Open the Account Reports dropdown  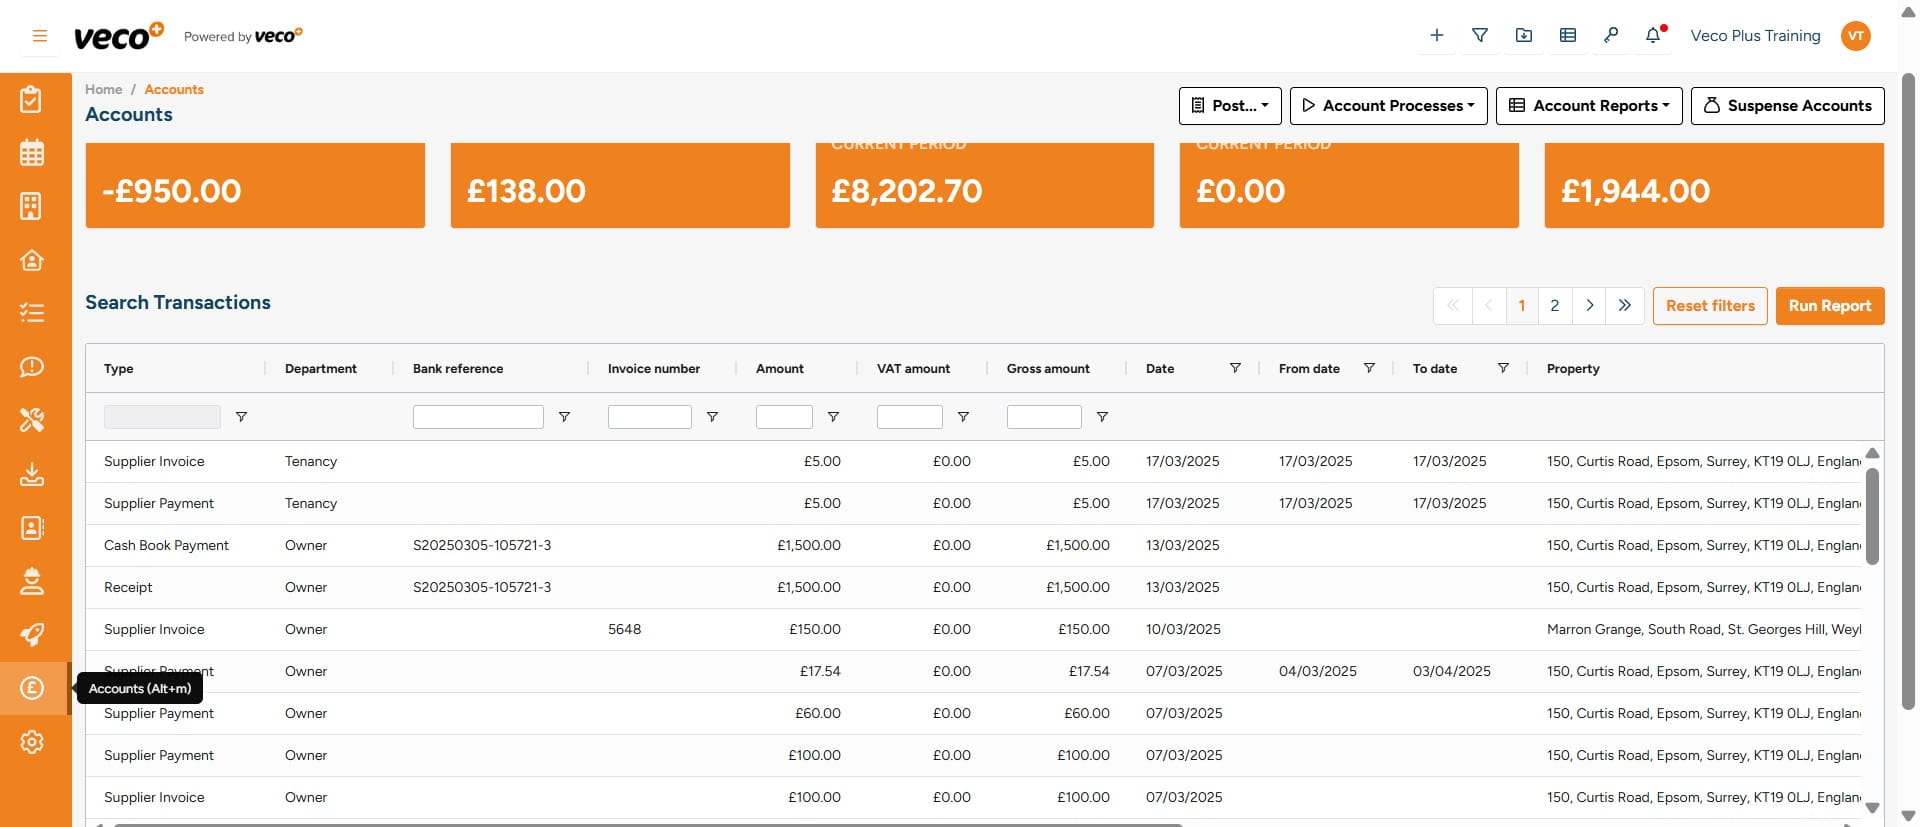click(1588, 106)
